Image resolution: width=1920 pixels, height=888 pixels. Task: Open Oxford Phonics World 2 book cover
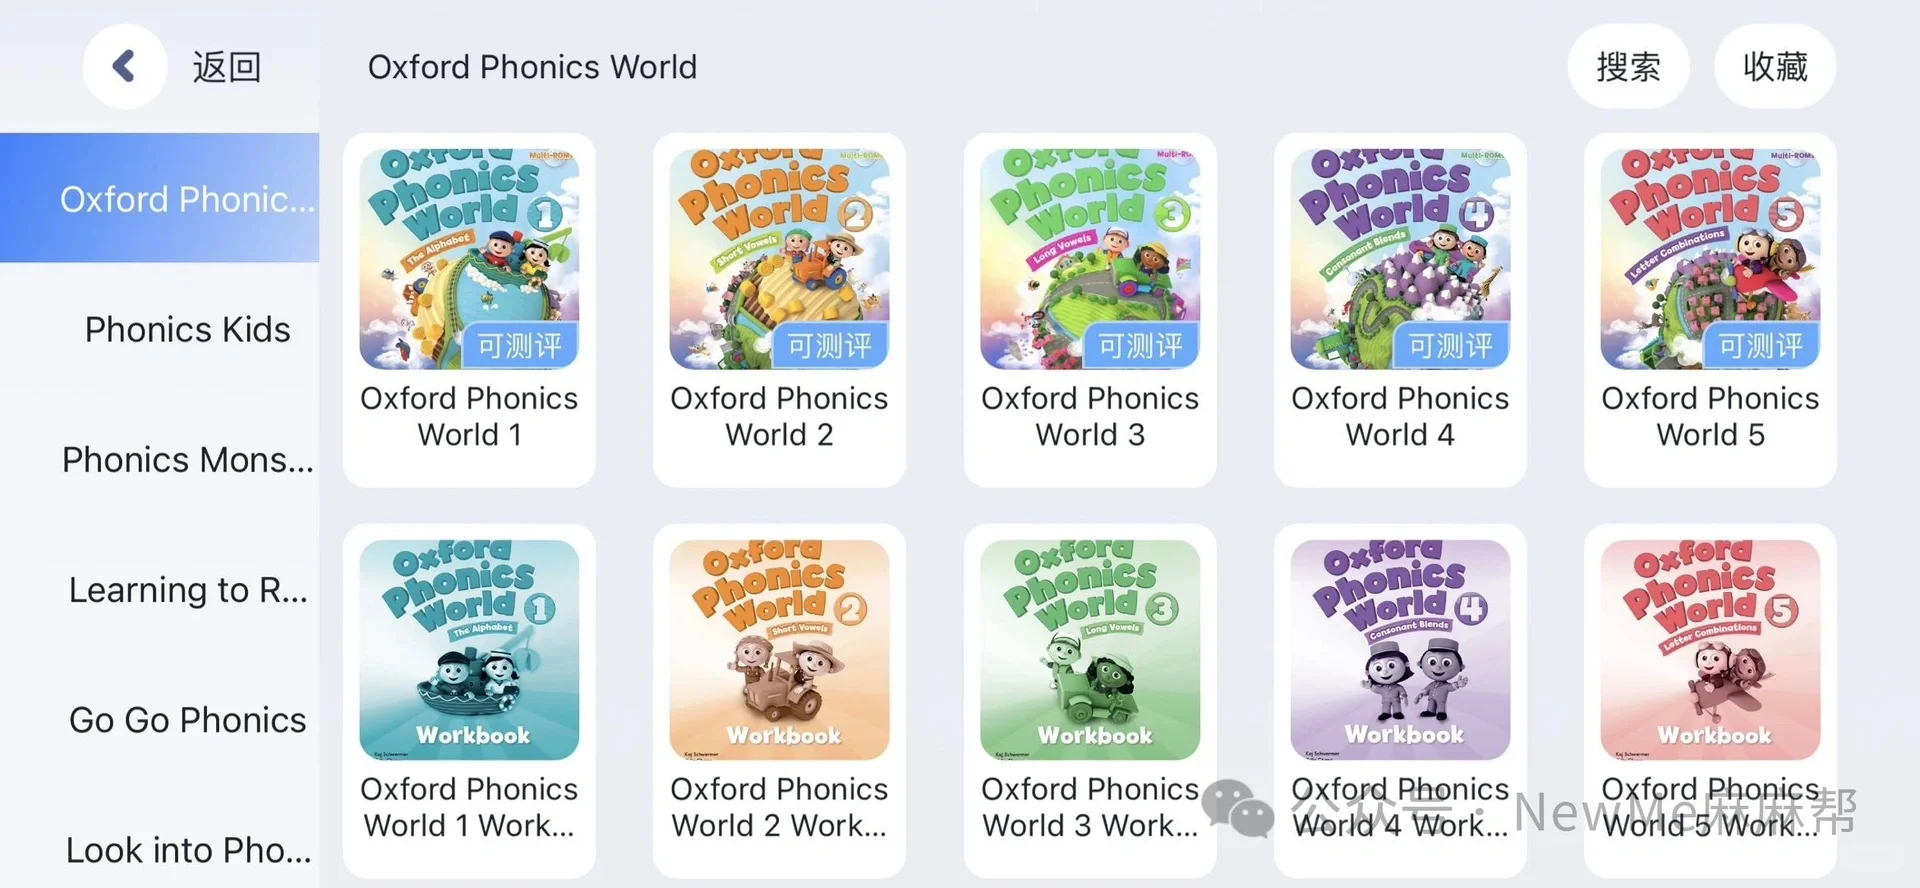tap(779, 259)
